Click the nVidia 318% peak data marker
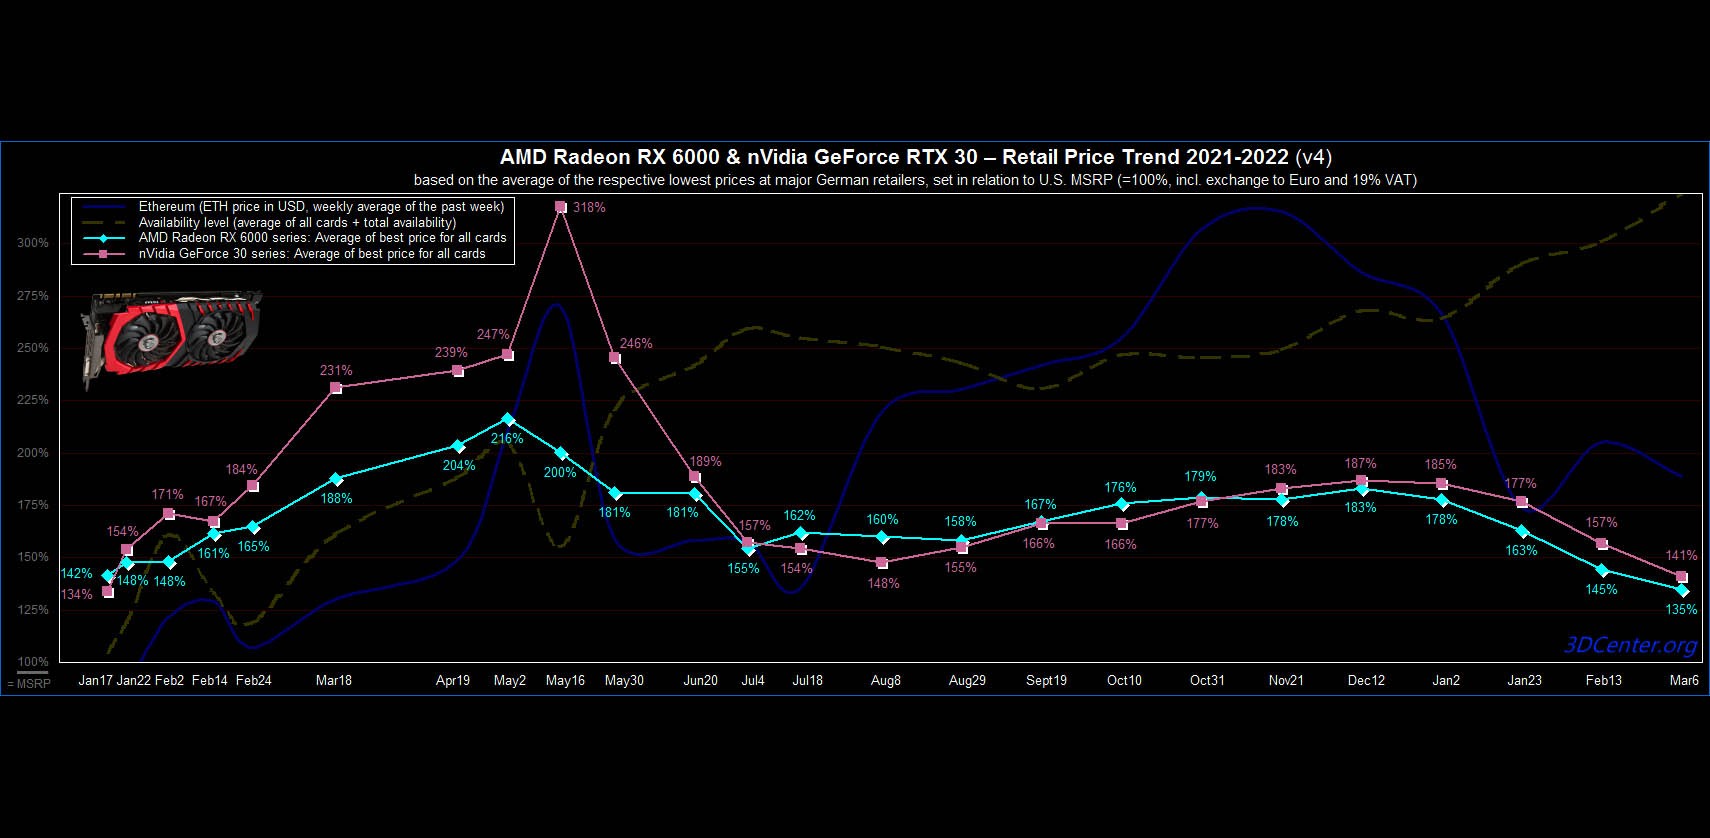The height and width of the screenshot is (838, 1710). coord(561,208)
